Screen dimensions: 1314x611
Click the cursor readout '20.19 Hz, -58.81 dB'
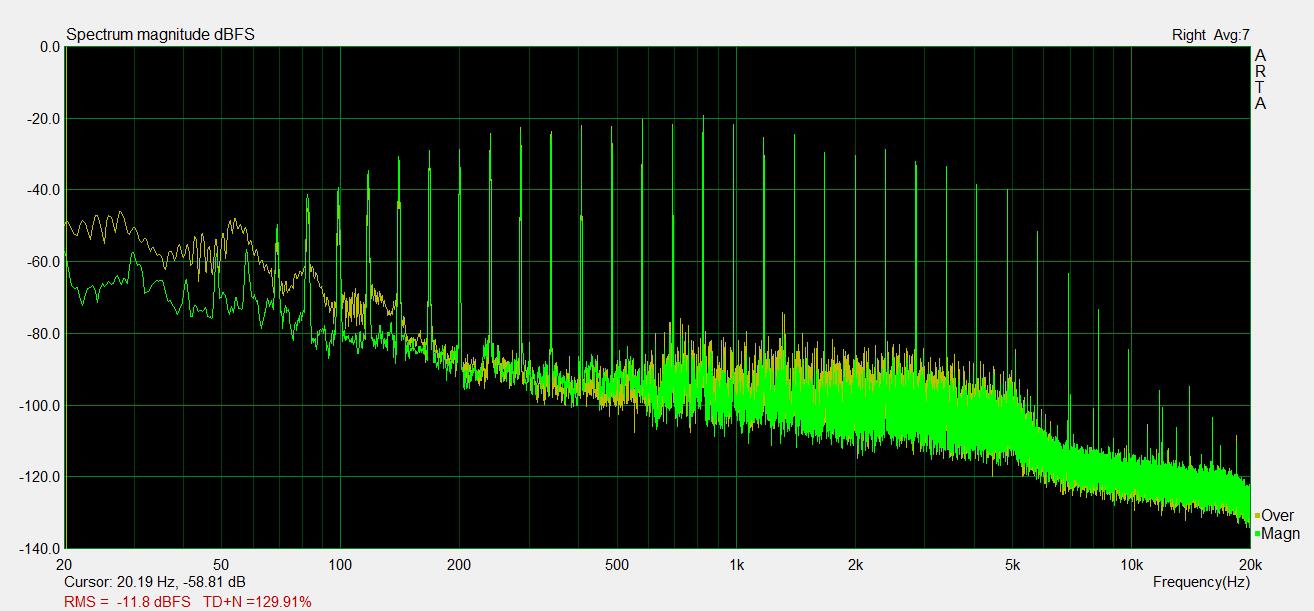179,581
